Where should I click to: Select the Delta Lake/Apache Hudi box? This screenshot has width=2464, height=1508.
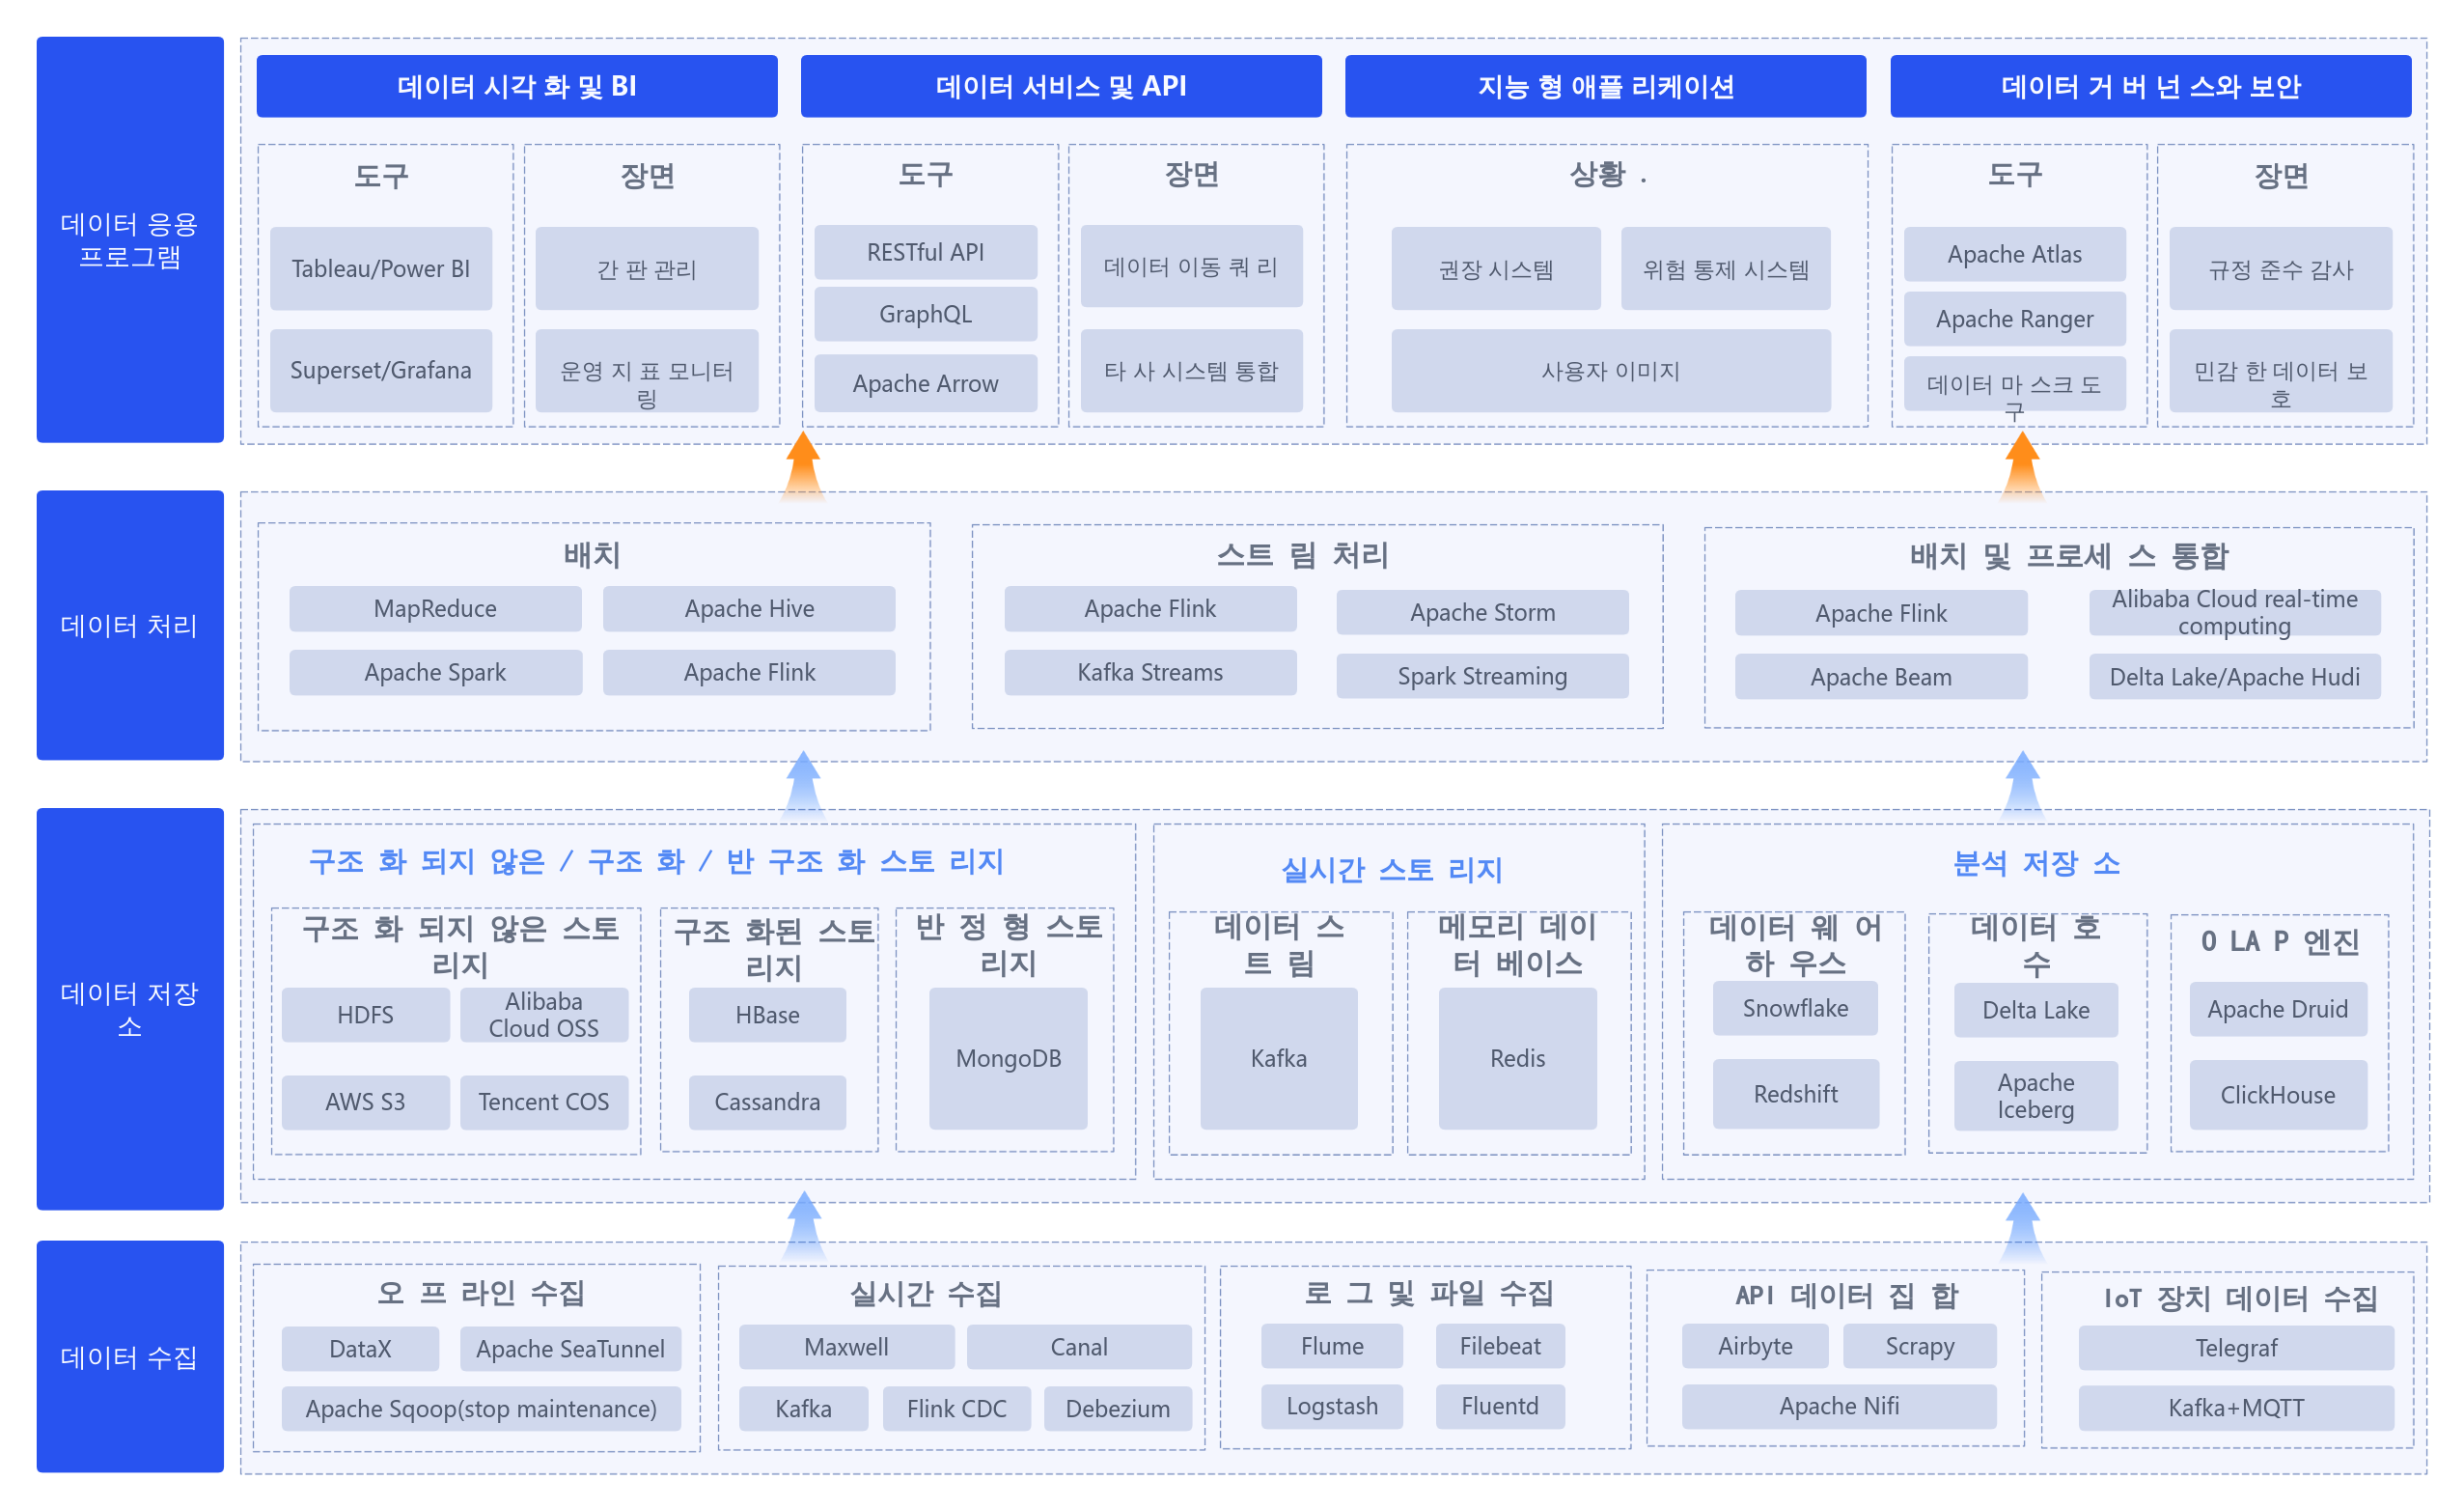pyautogui.click(x=2235, y=677)
